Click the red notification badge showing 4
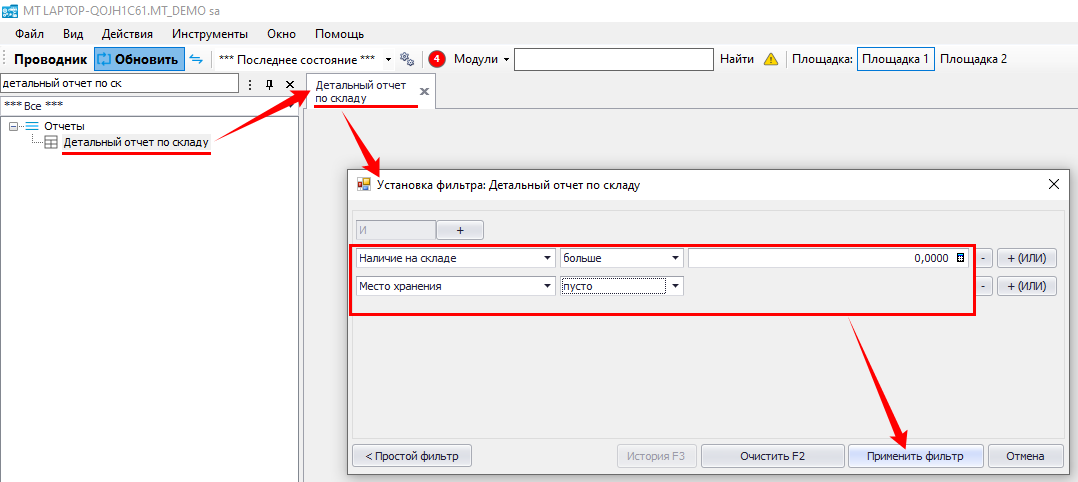The image size is (1078, 482). pos(437,59)
